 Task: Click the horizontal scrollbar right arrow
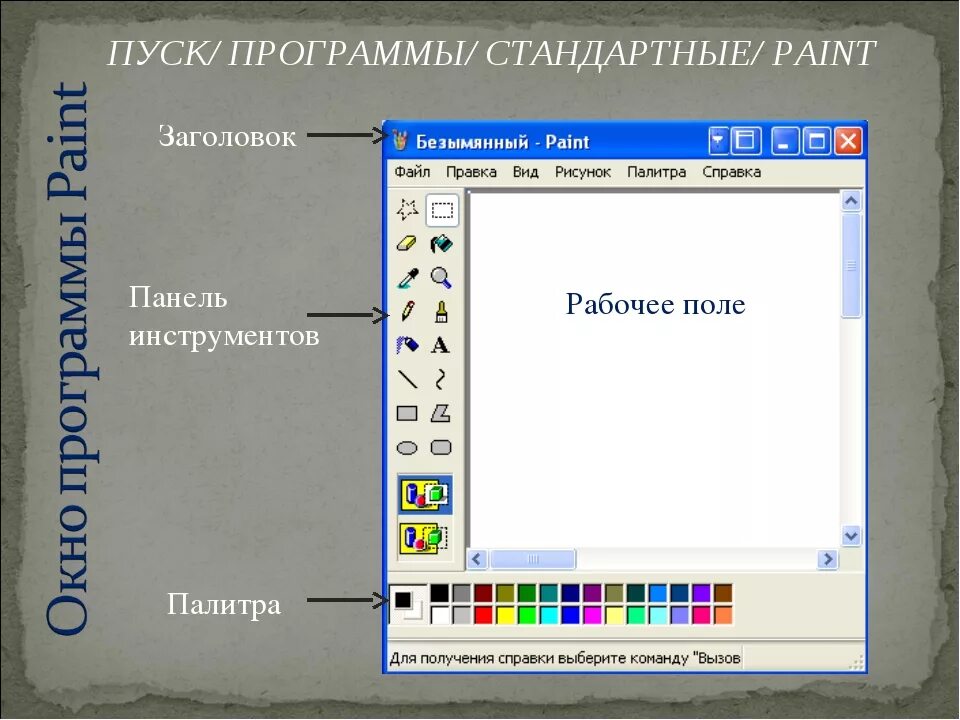point(828,559)
